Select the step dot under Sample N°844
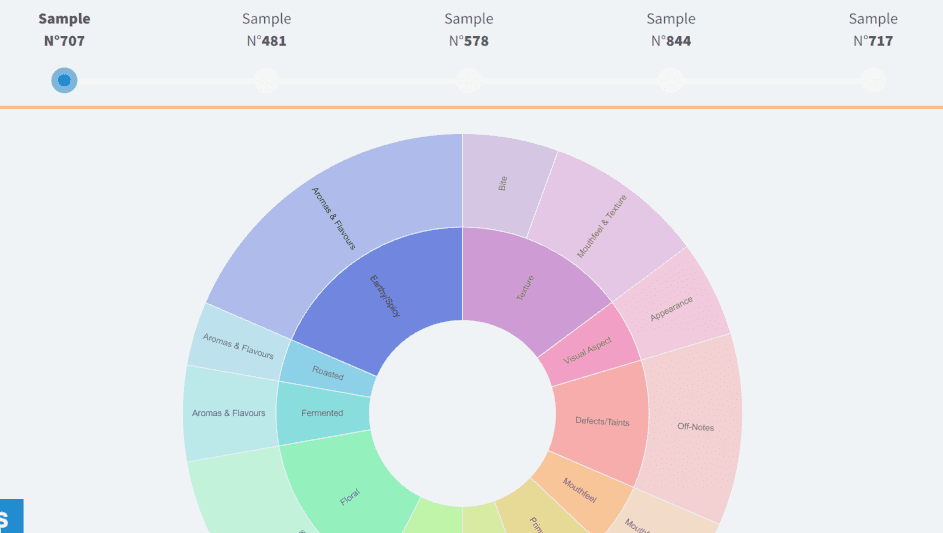943x533 pixels. click(x=670, y=80)
